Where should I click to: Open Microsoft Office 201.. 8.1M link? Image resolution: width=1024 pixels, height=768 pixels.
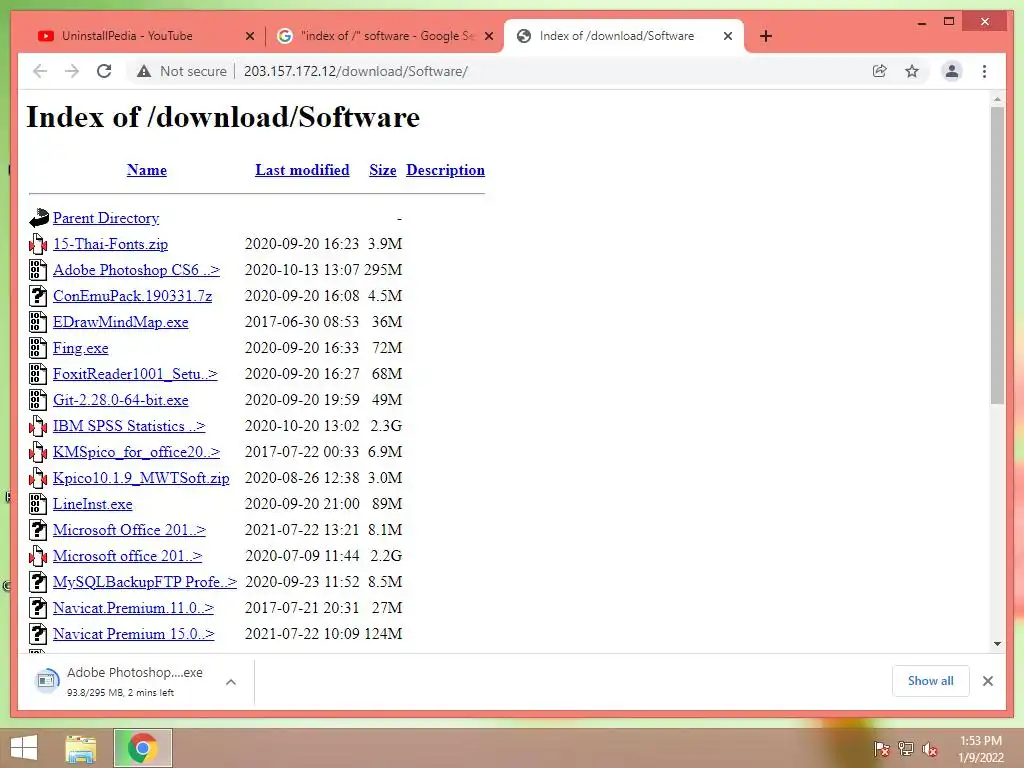pos(129,530)
